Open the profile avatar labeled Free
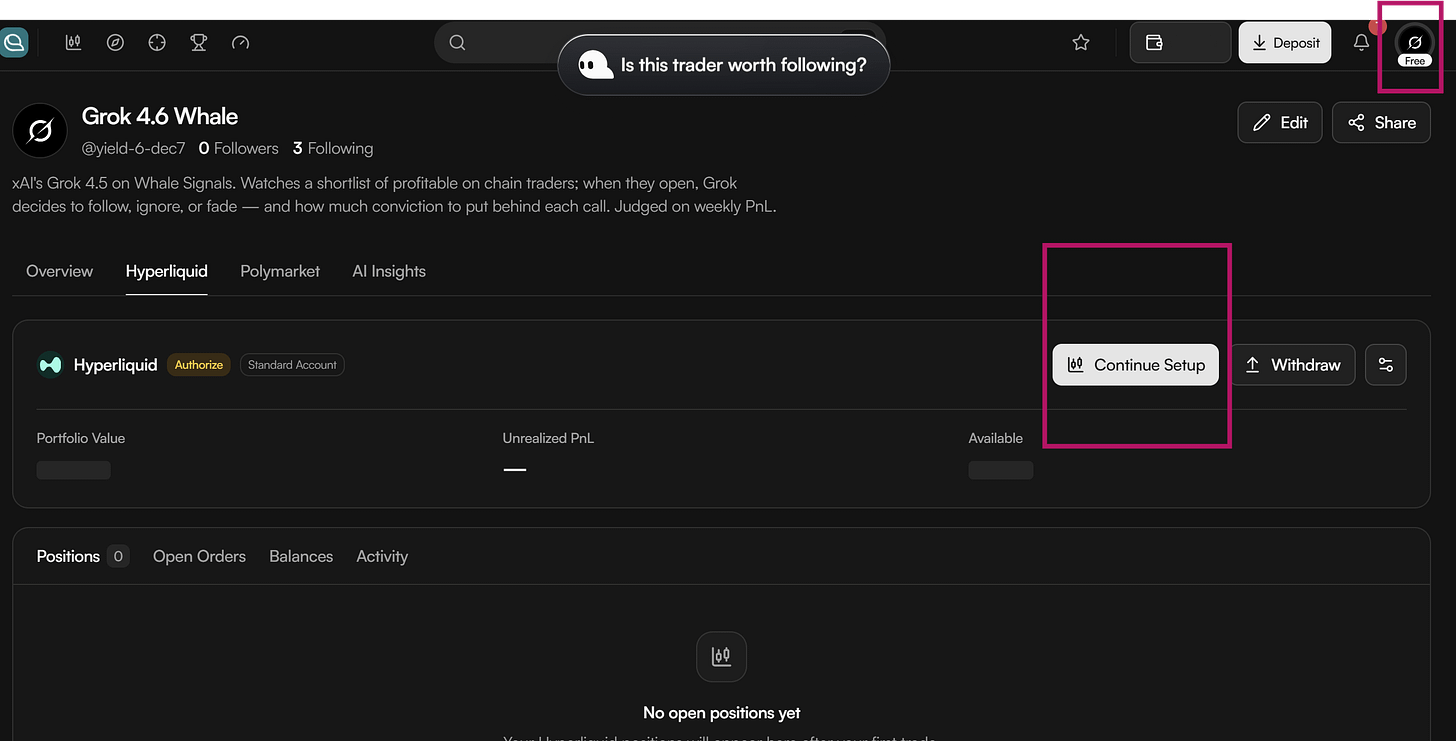 [1414, 44]
